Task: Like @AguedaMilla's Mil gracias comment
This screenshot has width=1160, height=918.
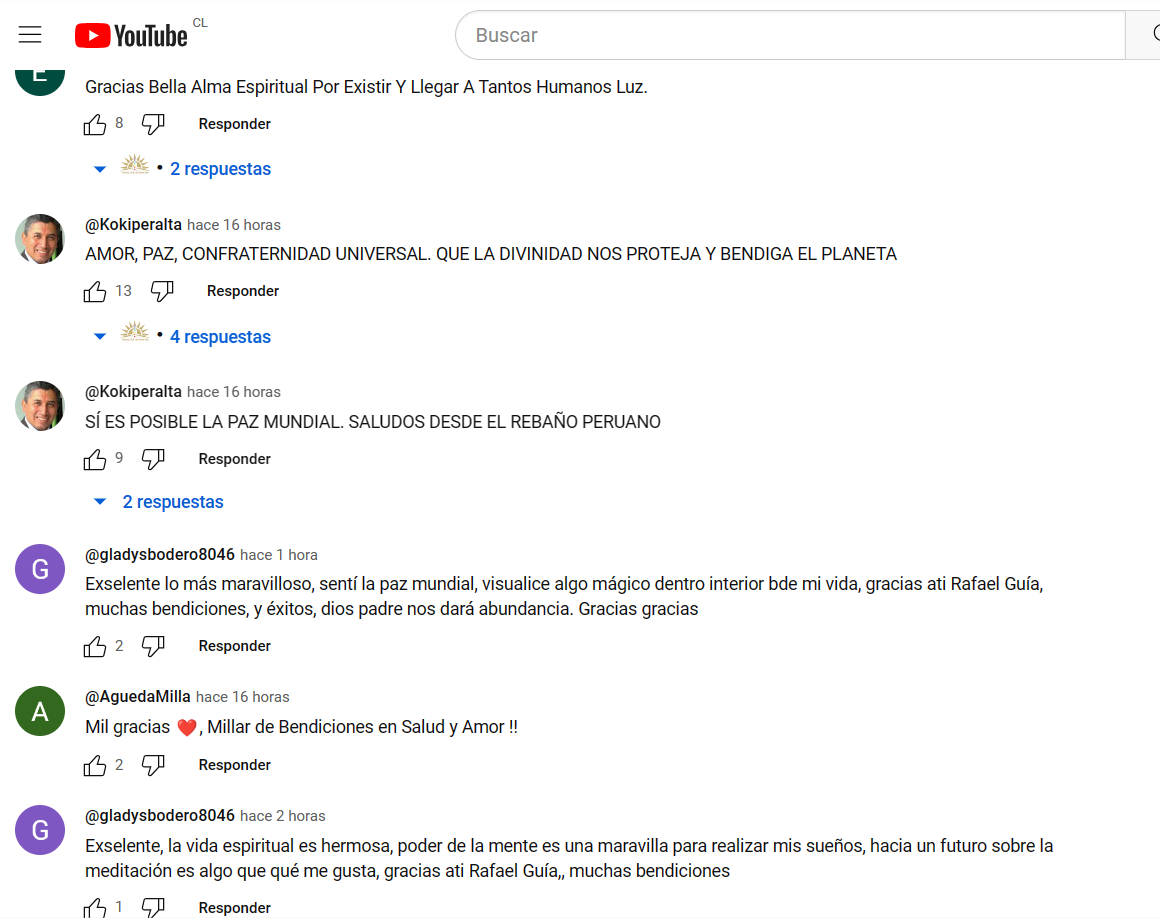Action: (x=95, y=765)
